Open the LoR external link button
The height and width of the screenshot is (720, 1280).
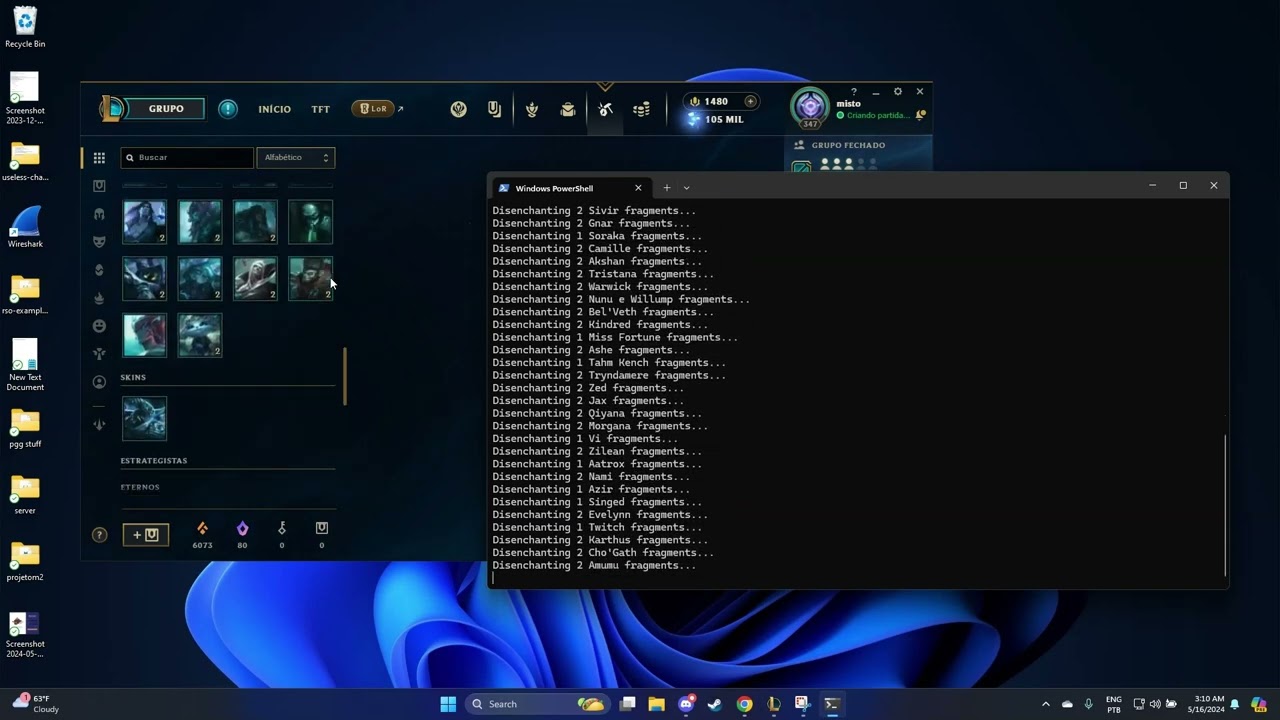pyautogui.click(x=377, y=108)
